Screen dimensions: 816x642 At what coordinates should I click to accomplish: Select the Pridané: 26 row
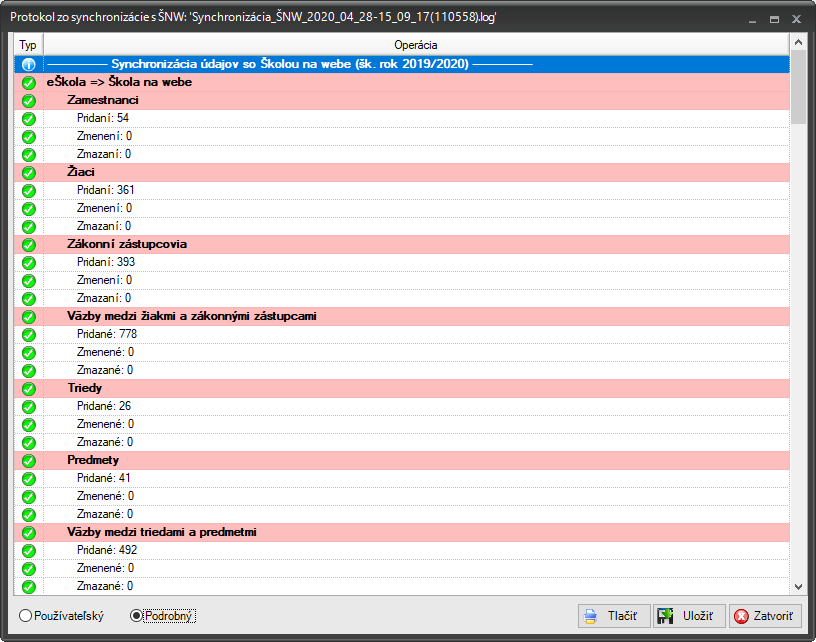pos(402,406)
